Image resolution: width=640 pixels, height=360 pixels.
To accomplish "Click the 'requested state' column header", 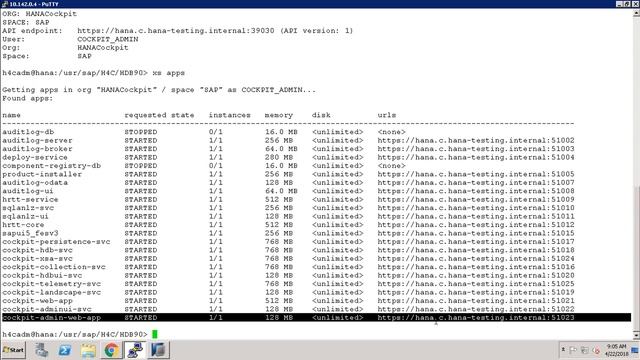I will 159,115.
